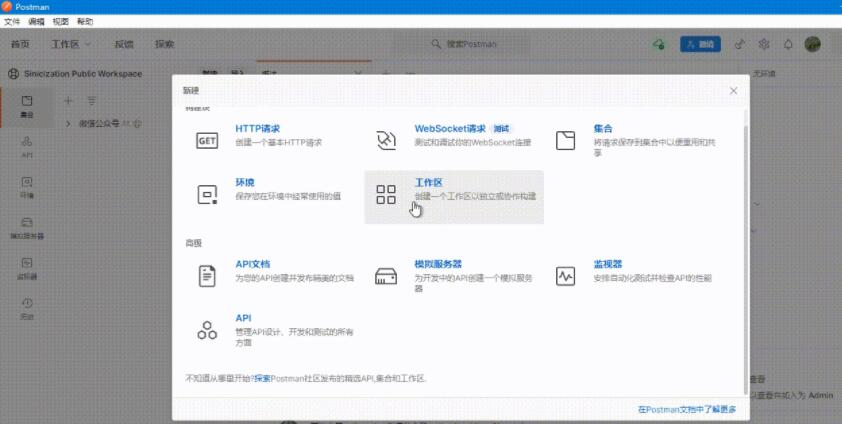This screenshot has height=424, width=842.
Task: Open the Environments (环境) sidebar icon
Action: coord(27,182)
